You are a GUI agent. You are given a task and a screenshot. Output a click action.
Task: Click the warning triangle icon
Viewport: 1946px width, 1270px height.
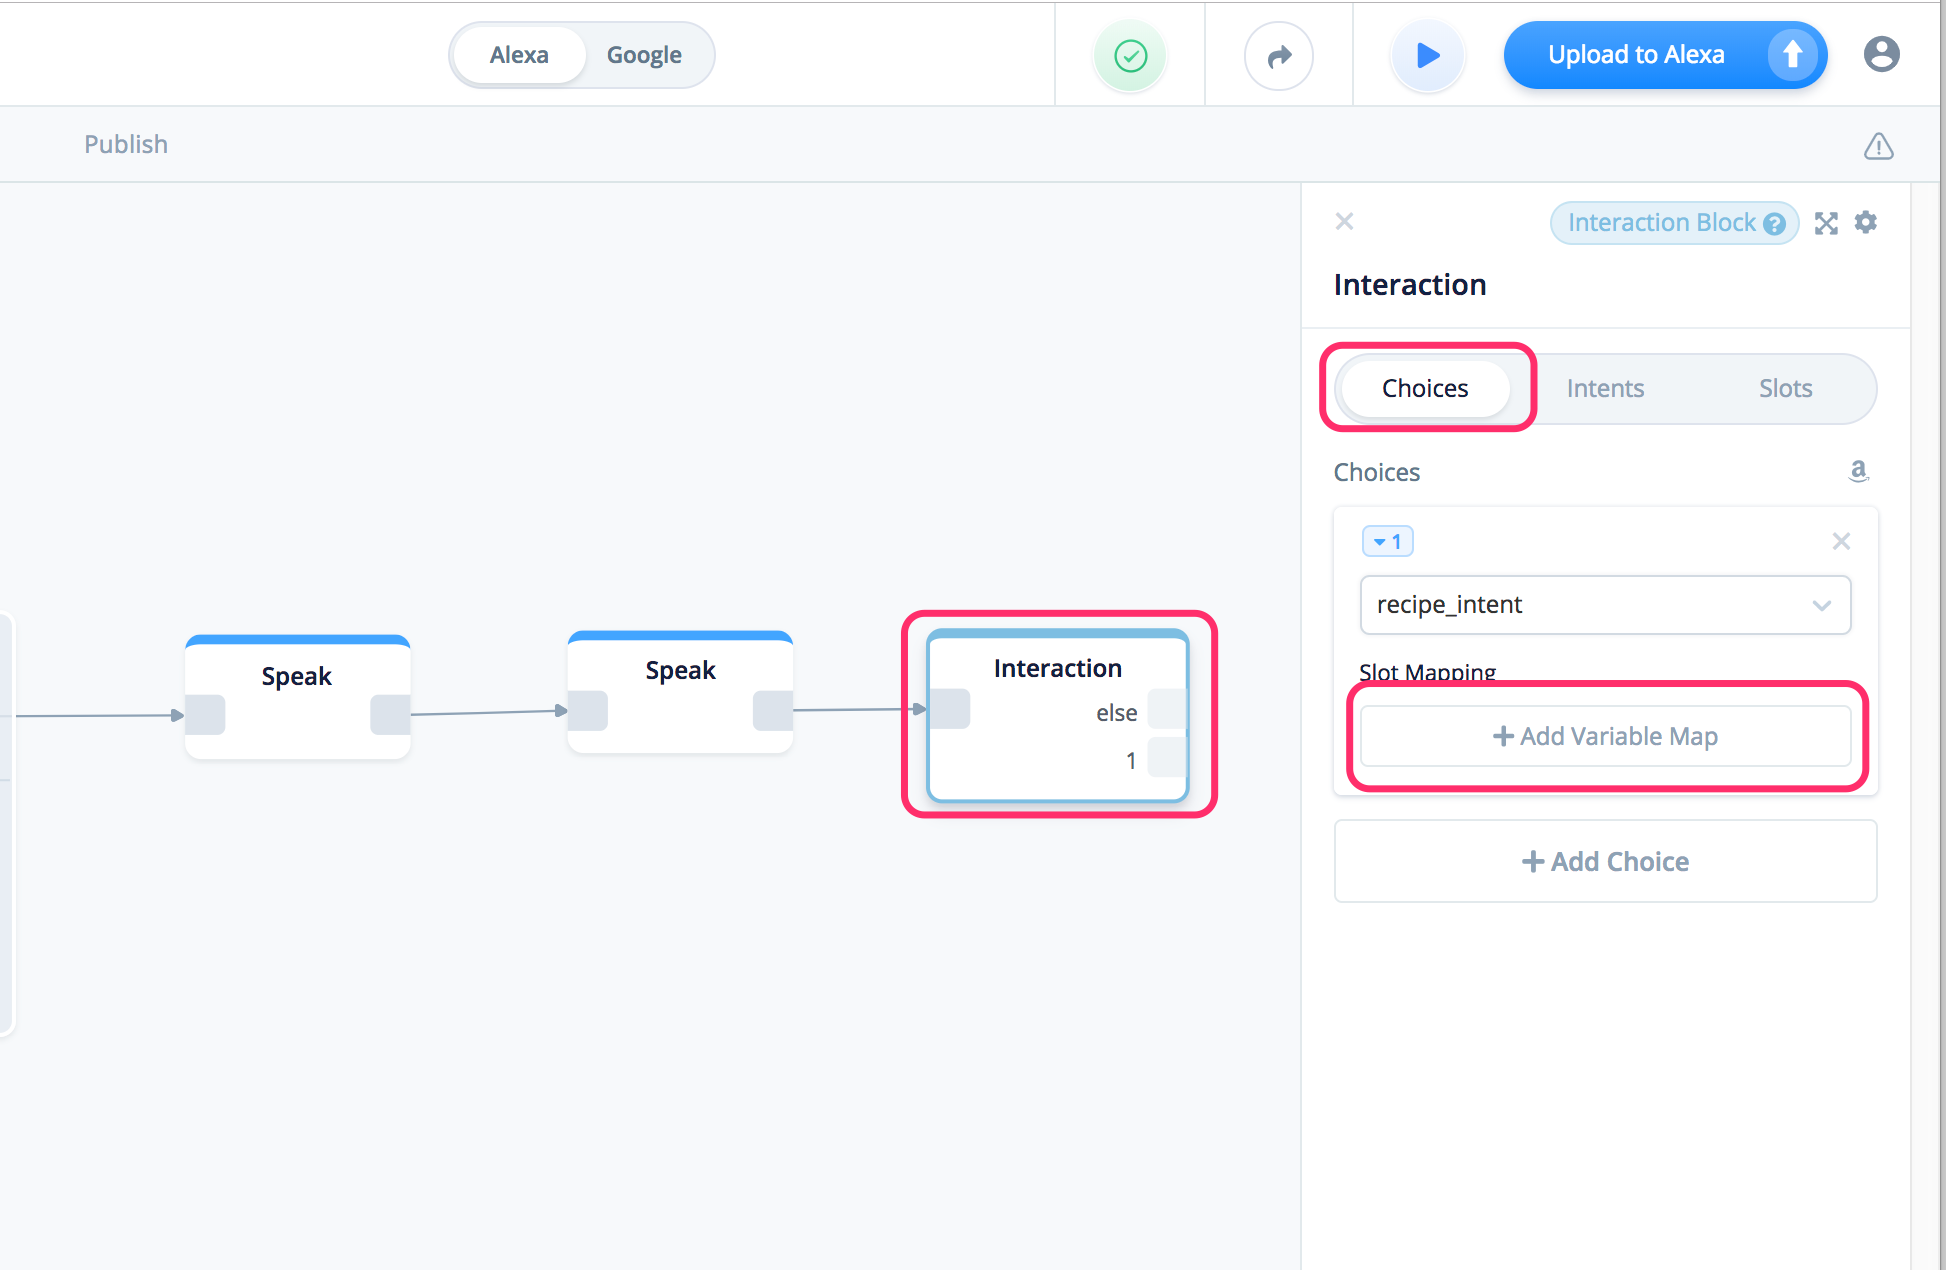click(1878, 146)
